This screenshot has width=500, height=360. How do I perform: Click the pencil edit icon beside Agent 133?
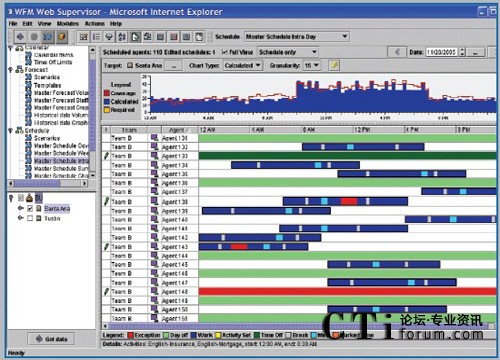click(106, 156)
